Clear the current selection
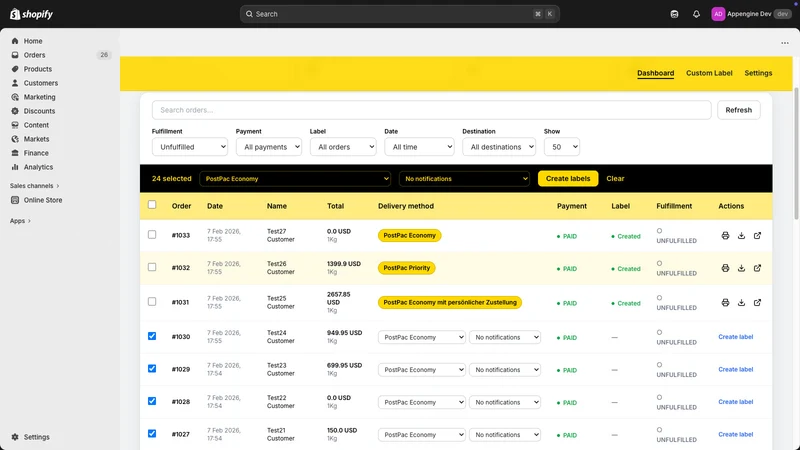 [x=615, y=179]
